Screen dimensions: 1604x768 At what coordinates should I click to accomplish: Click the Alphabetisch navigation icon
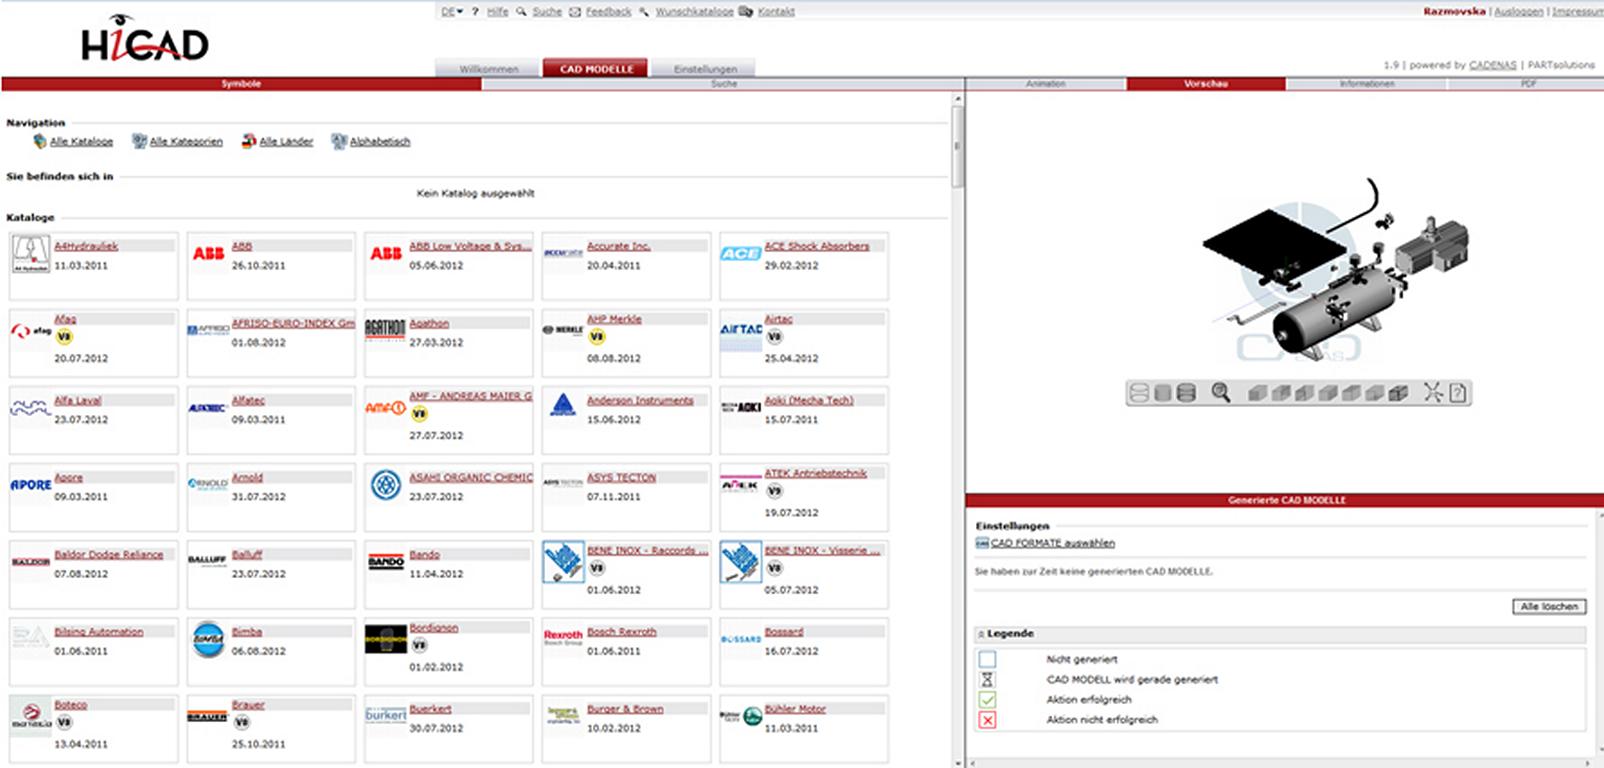(339, 141)
